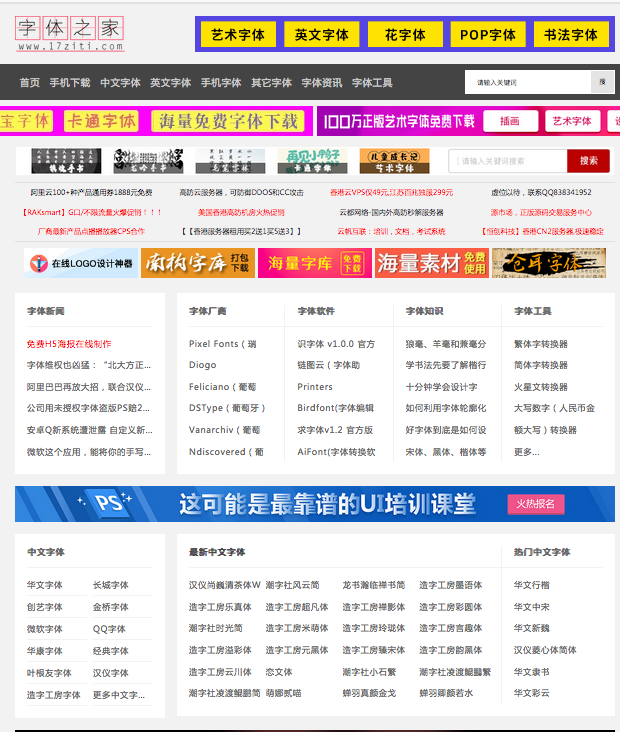
Task: Click the gray search button in navbar
Action: click(602, 82)
